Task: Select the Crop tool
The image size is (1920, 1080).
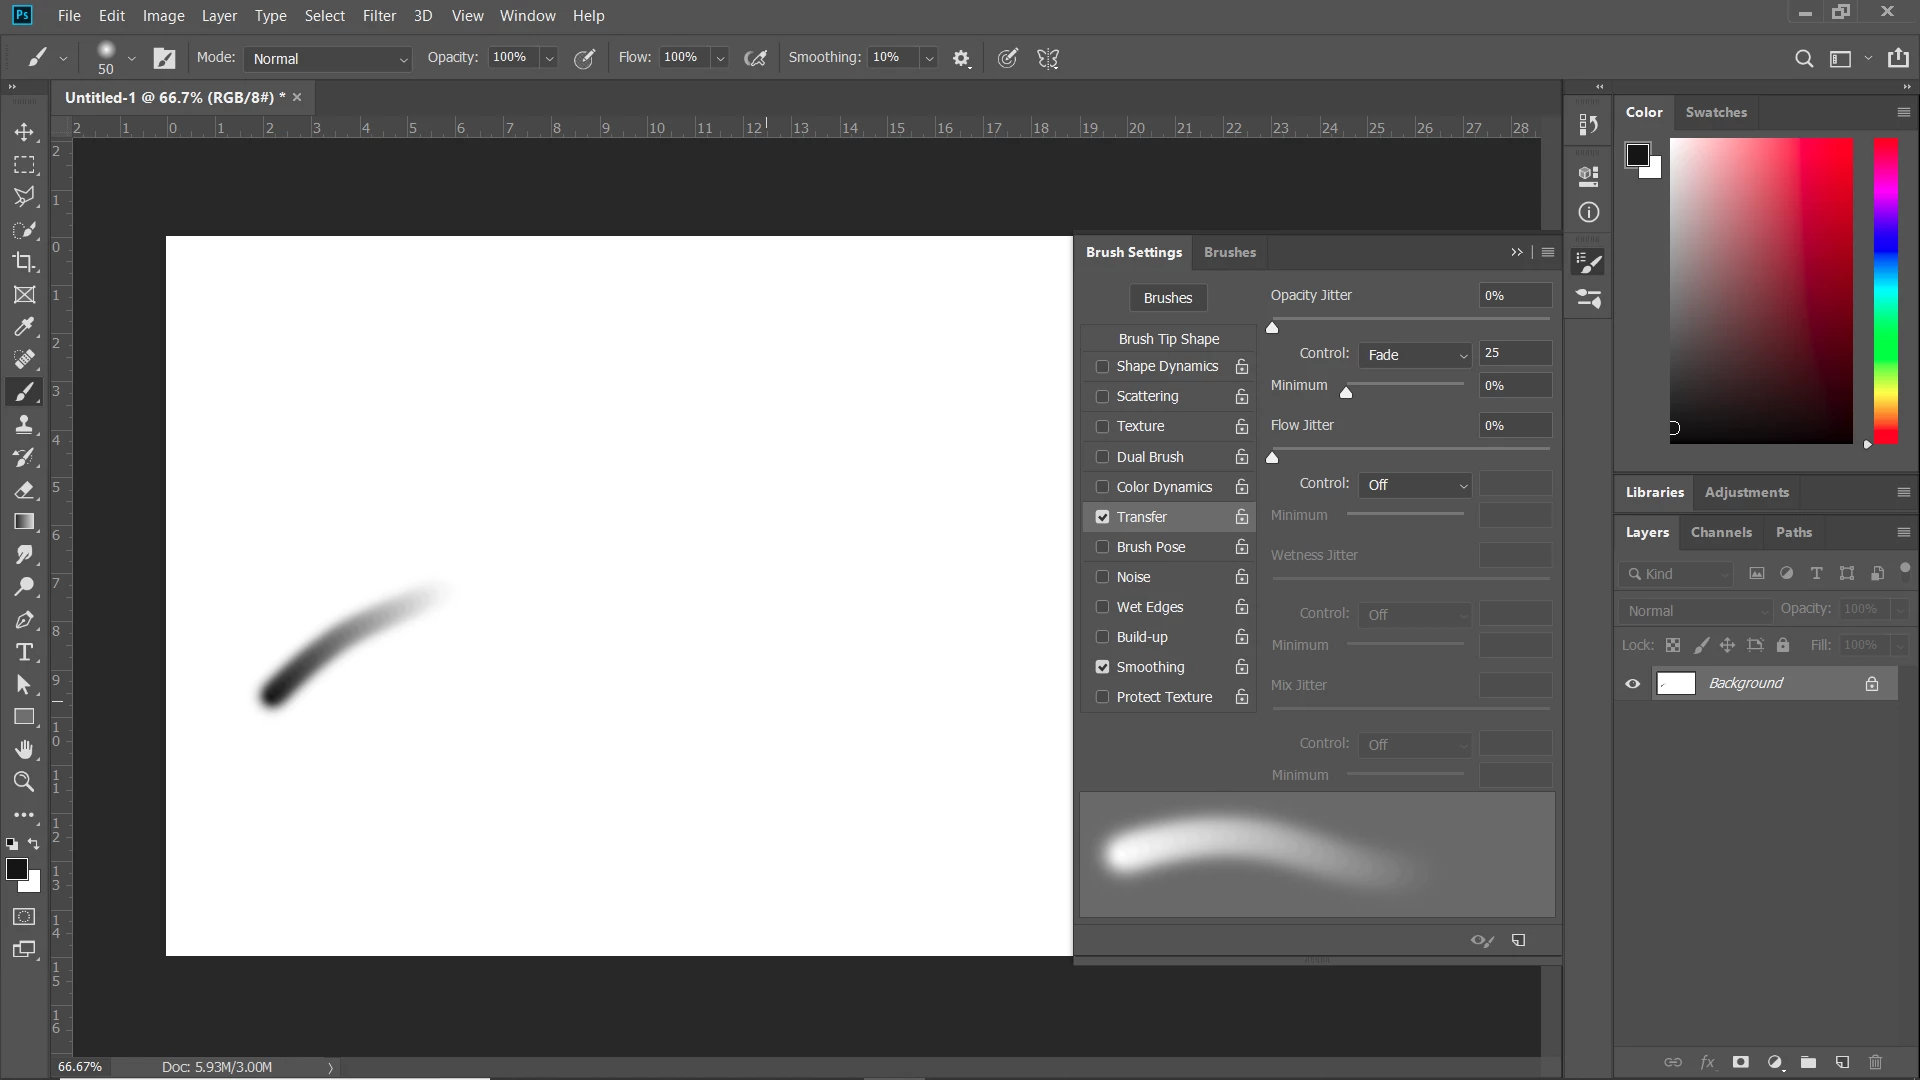Action: (24, 262)
